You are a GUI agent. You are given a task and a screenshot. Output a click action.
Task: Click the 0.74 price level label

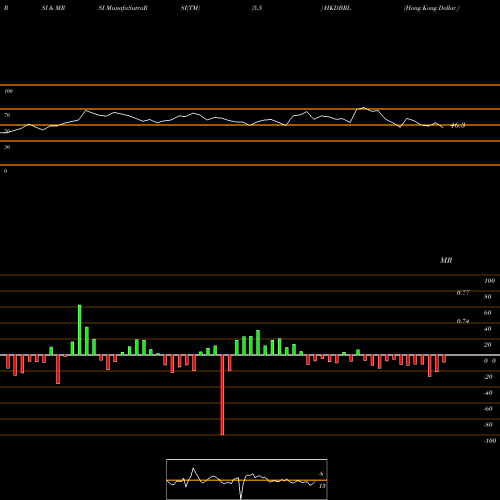pyautogui.click(x=463, y=321)
